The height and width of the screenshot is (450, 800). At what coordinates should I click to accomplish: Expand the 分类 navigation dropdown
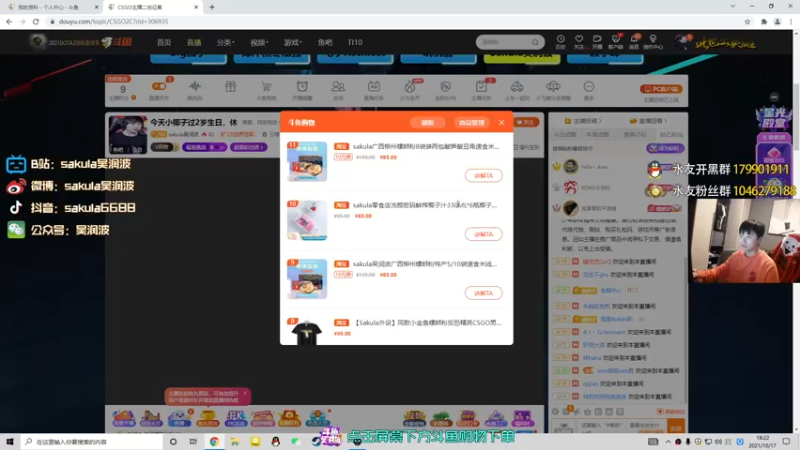(x=224, y=42)
